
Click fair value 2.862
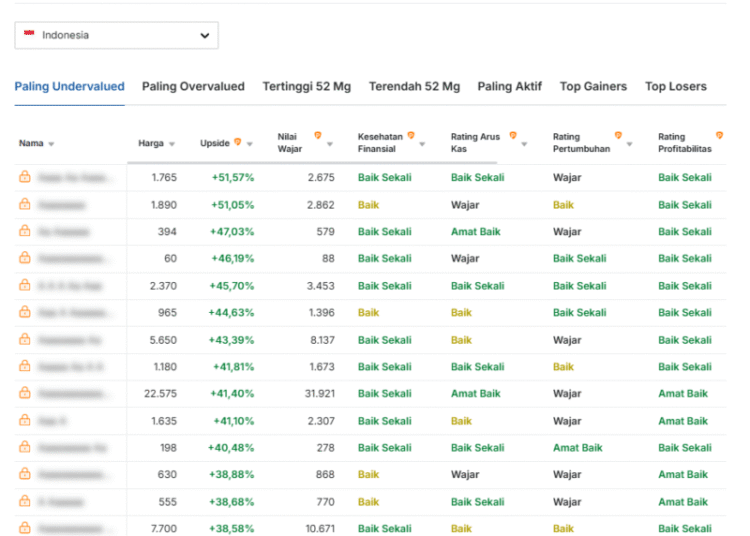tap(321, 205)
